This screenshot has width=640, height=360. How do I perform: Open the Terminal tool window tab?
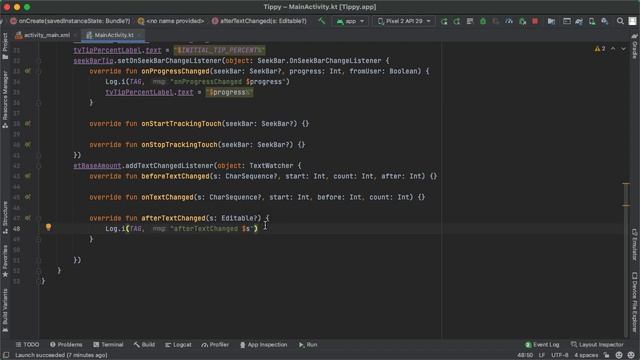coord(108,344)
